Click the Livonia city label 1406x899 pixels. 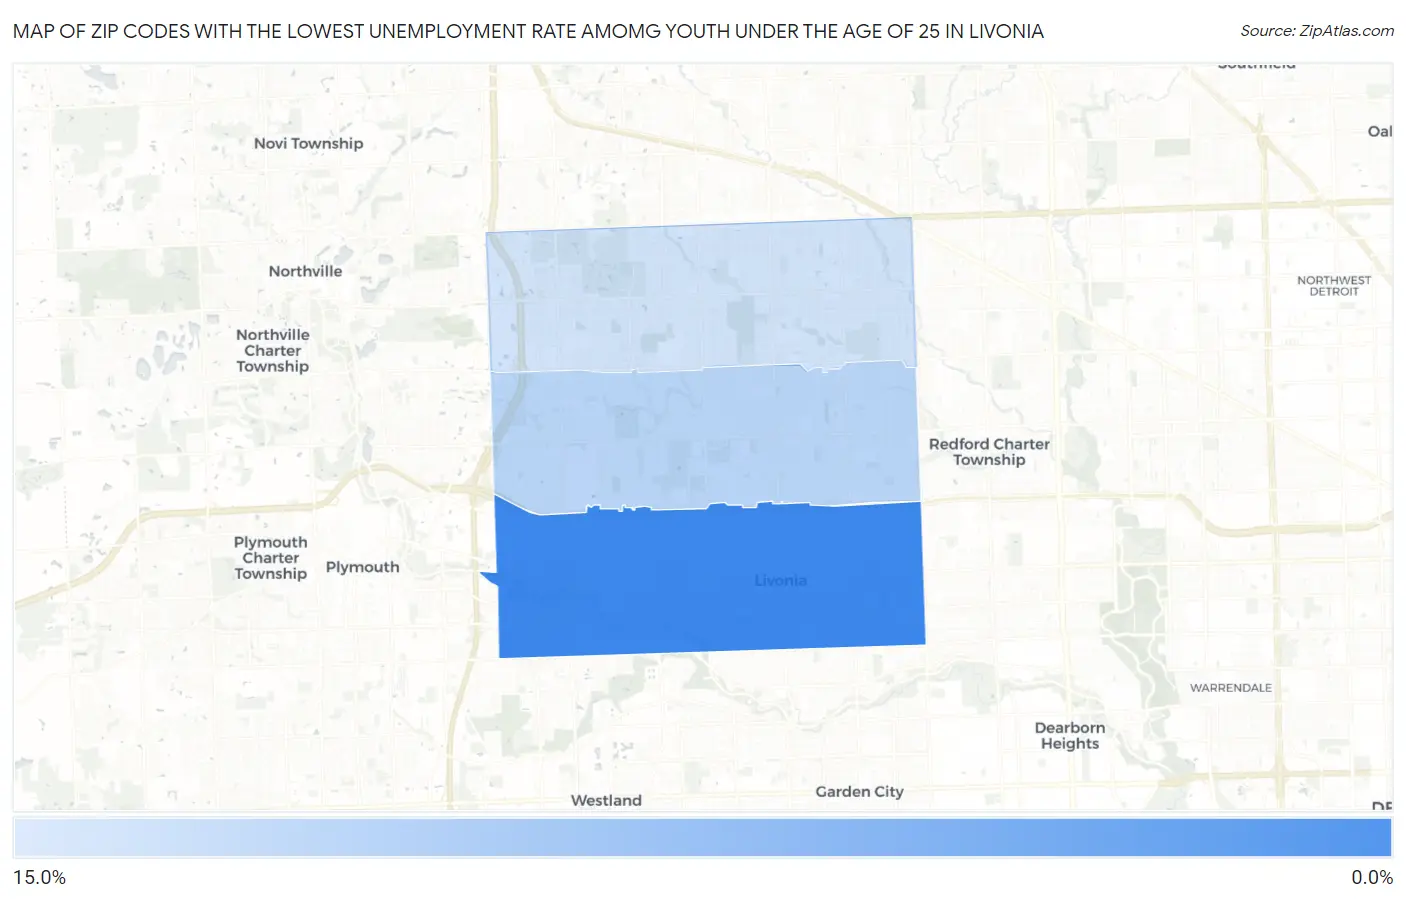point(780,581)
